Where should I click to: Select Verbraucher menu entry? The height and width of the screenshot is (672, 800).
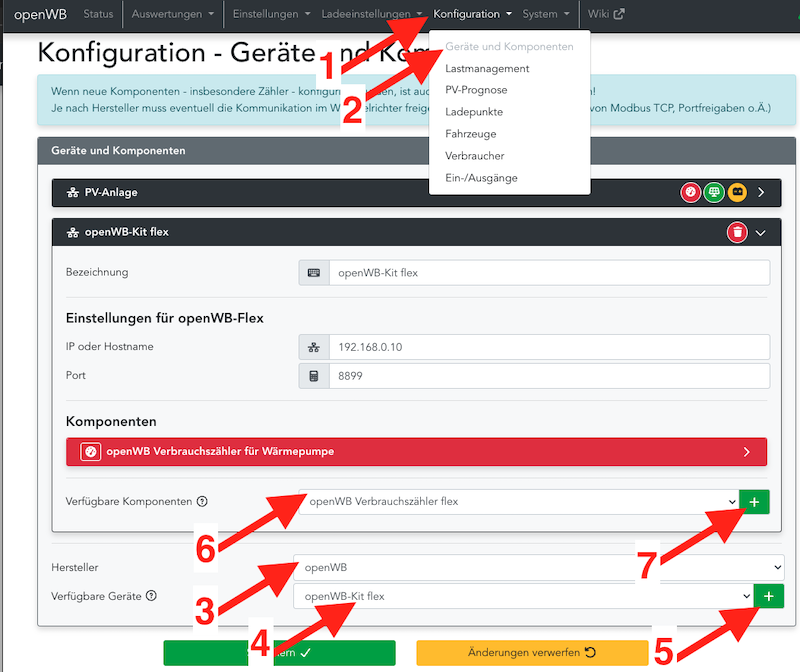[x=474, y=156]
